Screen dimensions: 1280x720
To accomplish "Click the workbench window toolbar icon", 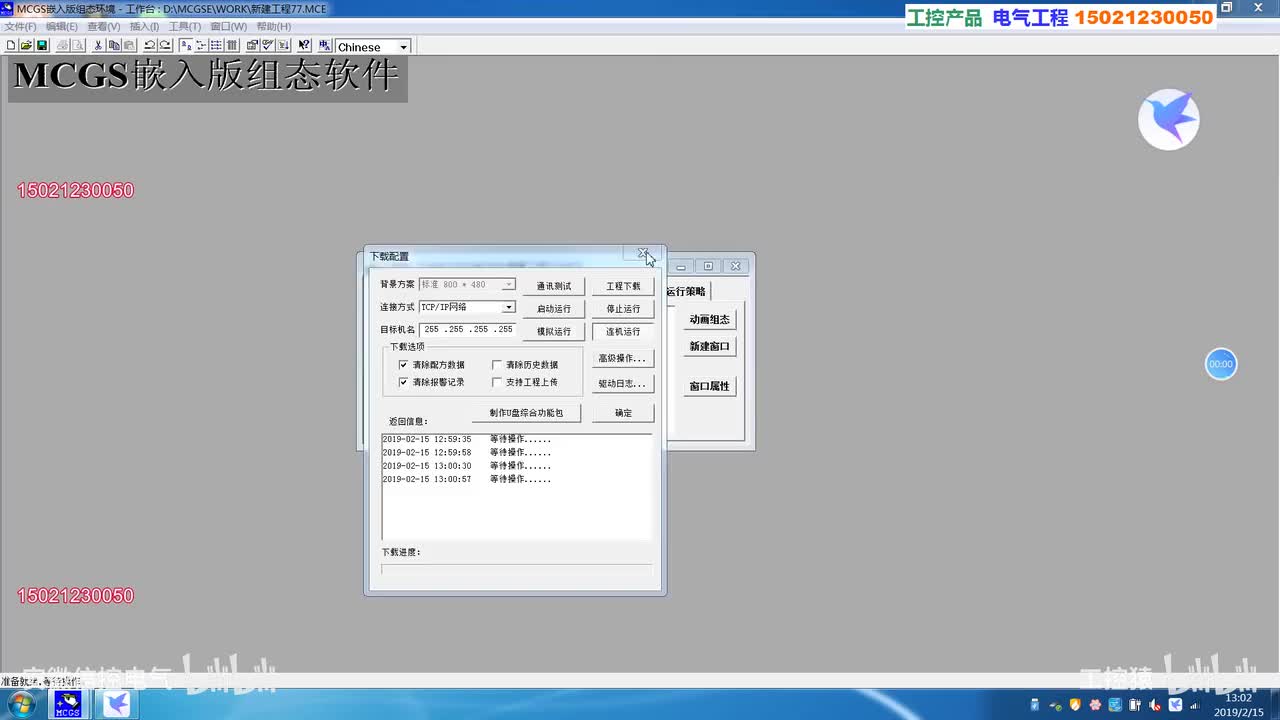I will 252,46.
